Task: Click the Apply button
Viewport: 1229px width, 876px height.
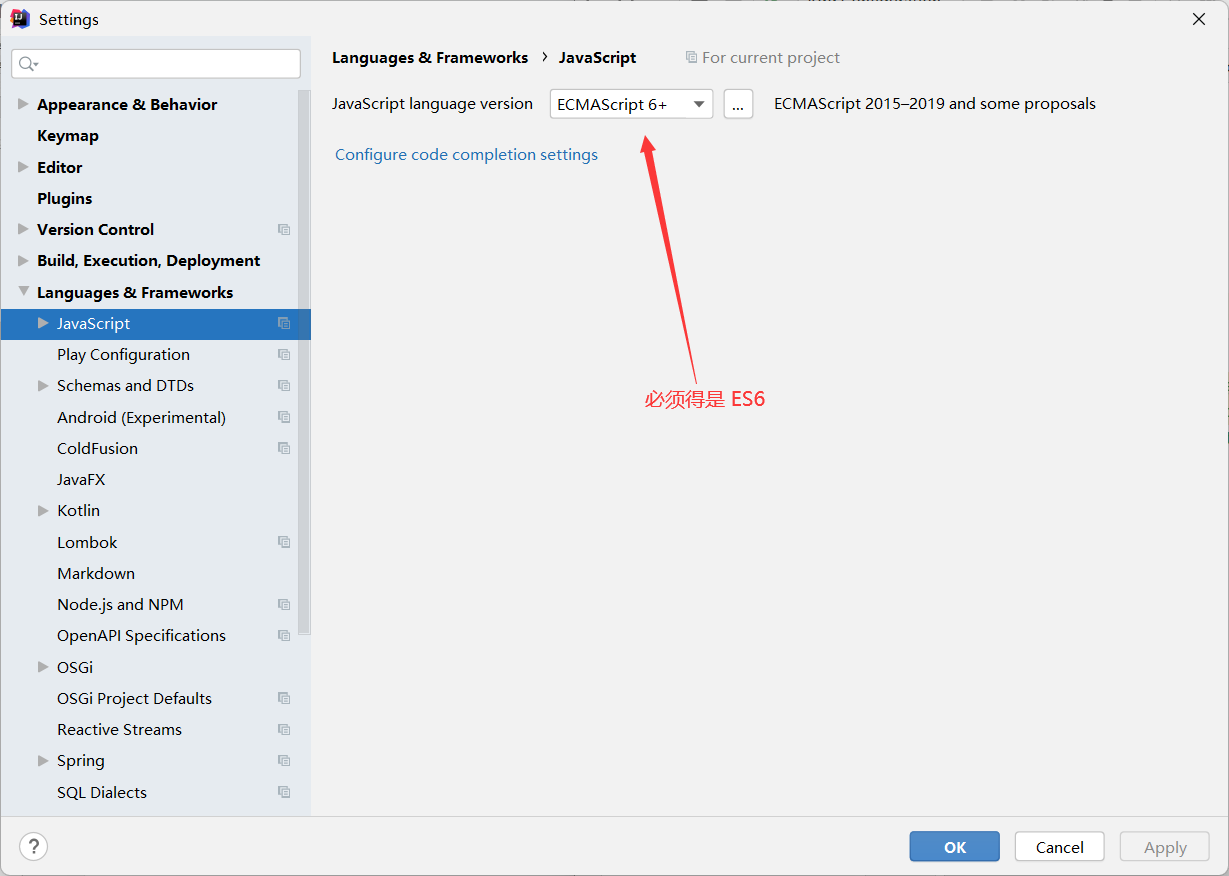Action: pos(1165,847)
